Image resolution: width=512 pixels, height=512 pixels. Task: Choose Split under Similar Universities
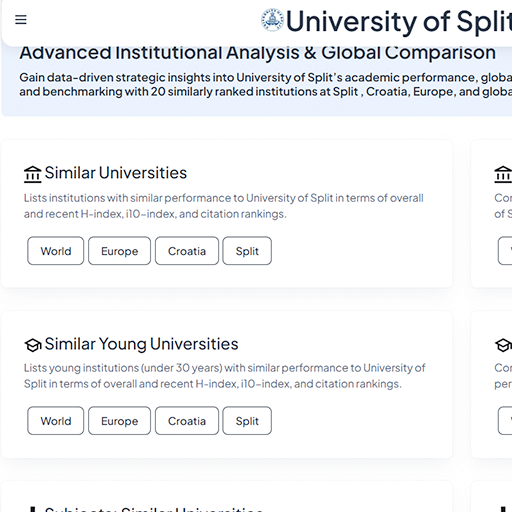point(247,251)
